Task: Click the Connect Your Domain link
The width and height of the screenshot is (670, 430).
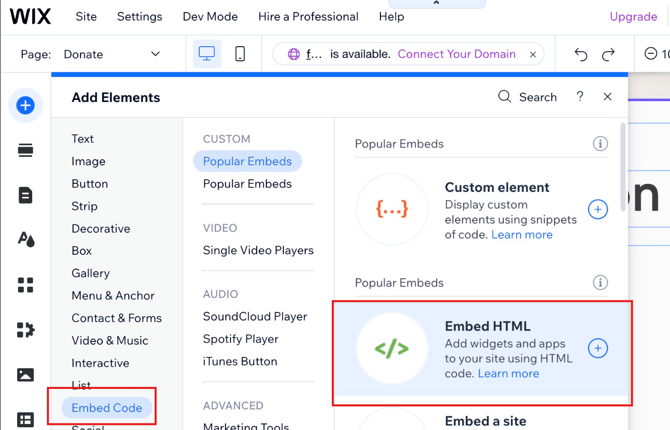Action: click(x=456, y=54)
